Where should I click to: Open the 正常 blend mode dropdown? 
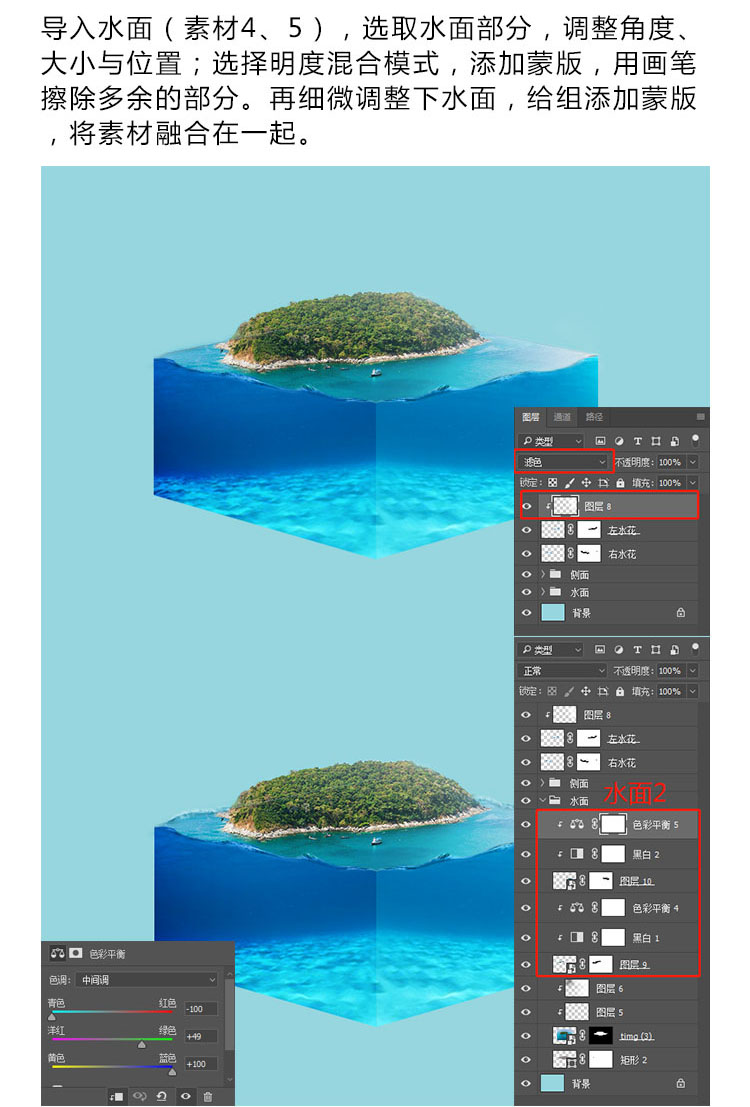(563, 670)
